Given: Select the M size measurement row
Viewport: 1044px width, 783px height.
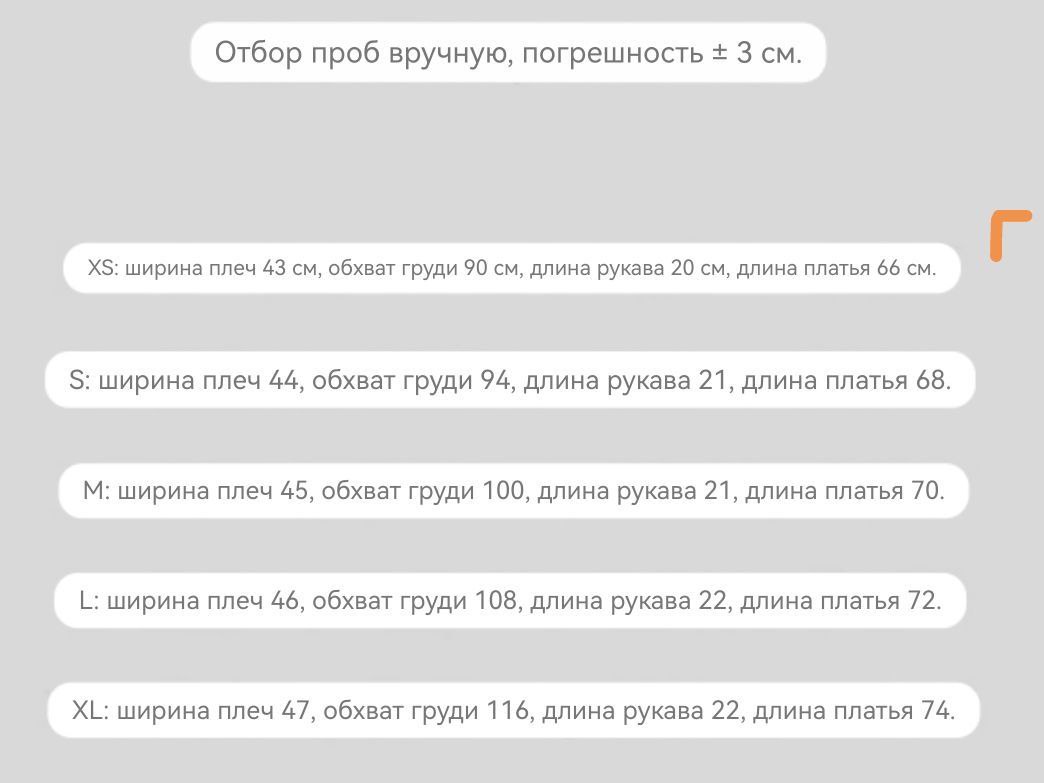Looking at the screenshot, I should 513,491.
